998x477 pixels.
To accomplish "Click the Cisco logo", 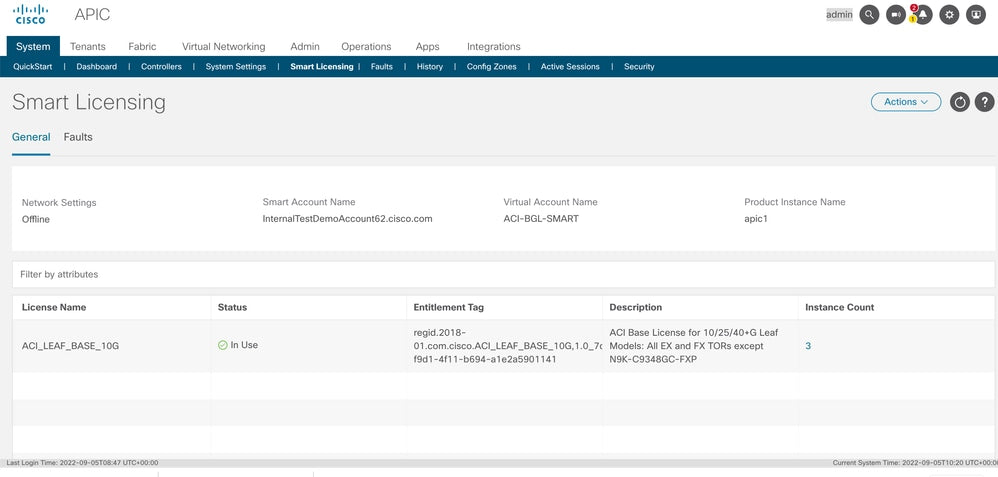I will pos(30,14).
